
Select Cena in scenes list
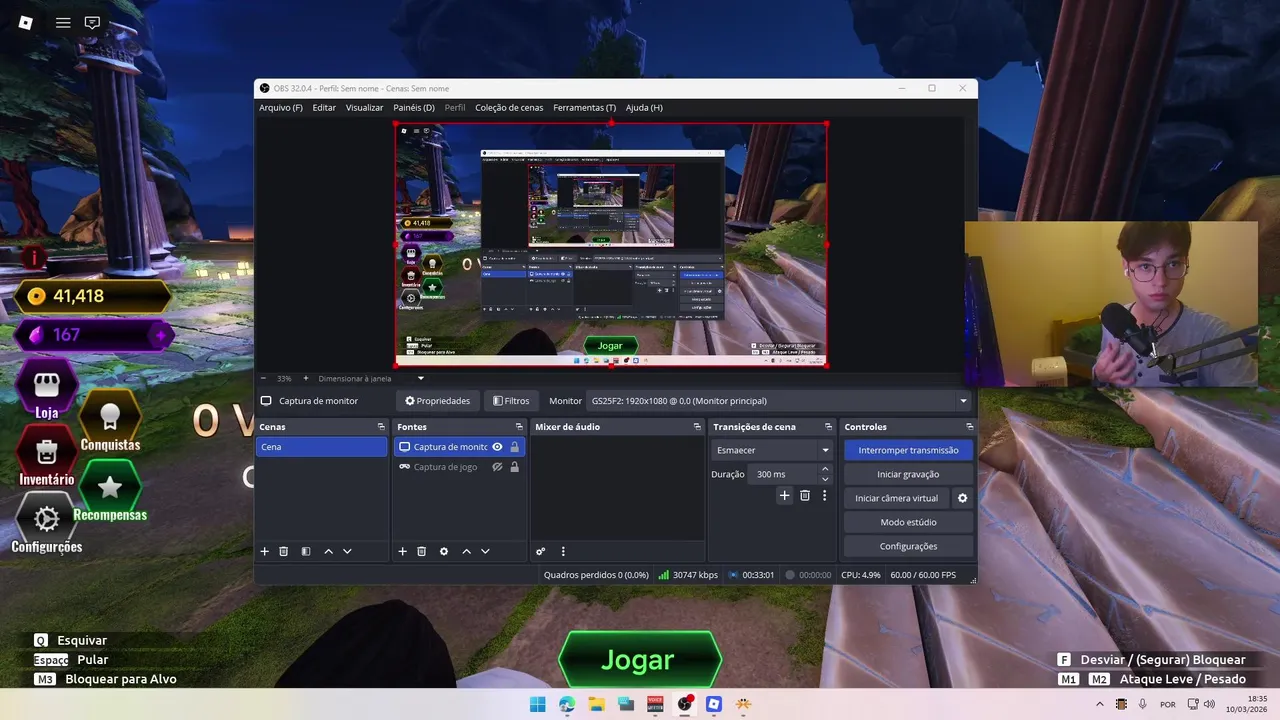(321, 447)
